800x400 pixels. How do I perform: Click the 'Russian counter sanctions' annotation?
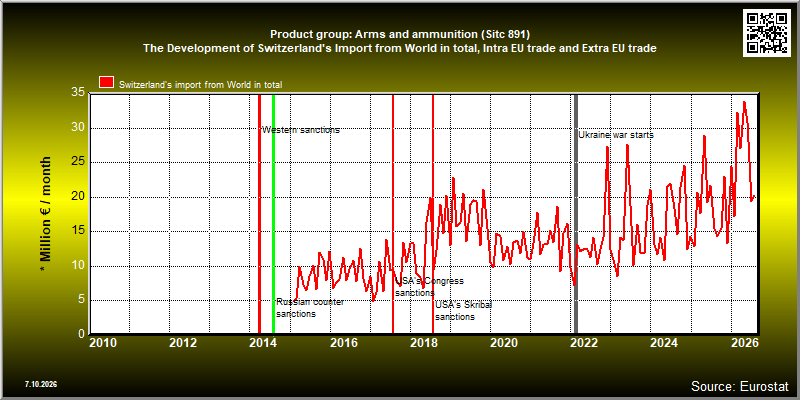(x=310, y=308)
